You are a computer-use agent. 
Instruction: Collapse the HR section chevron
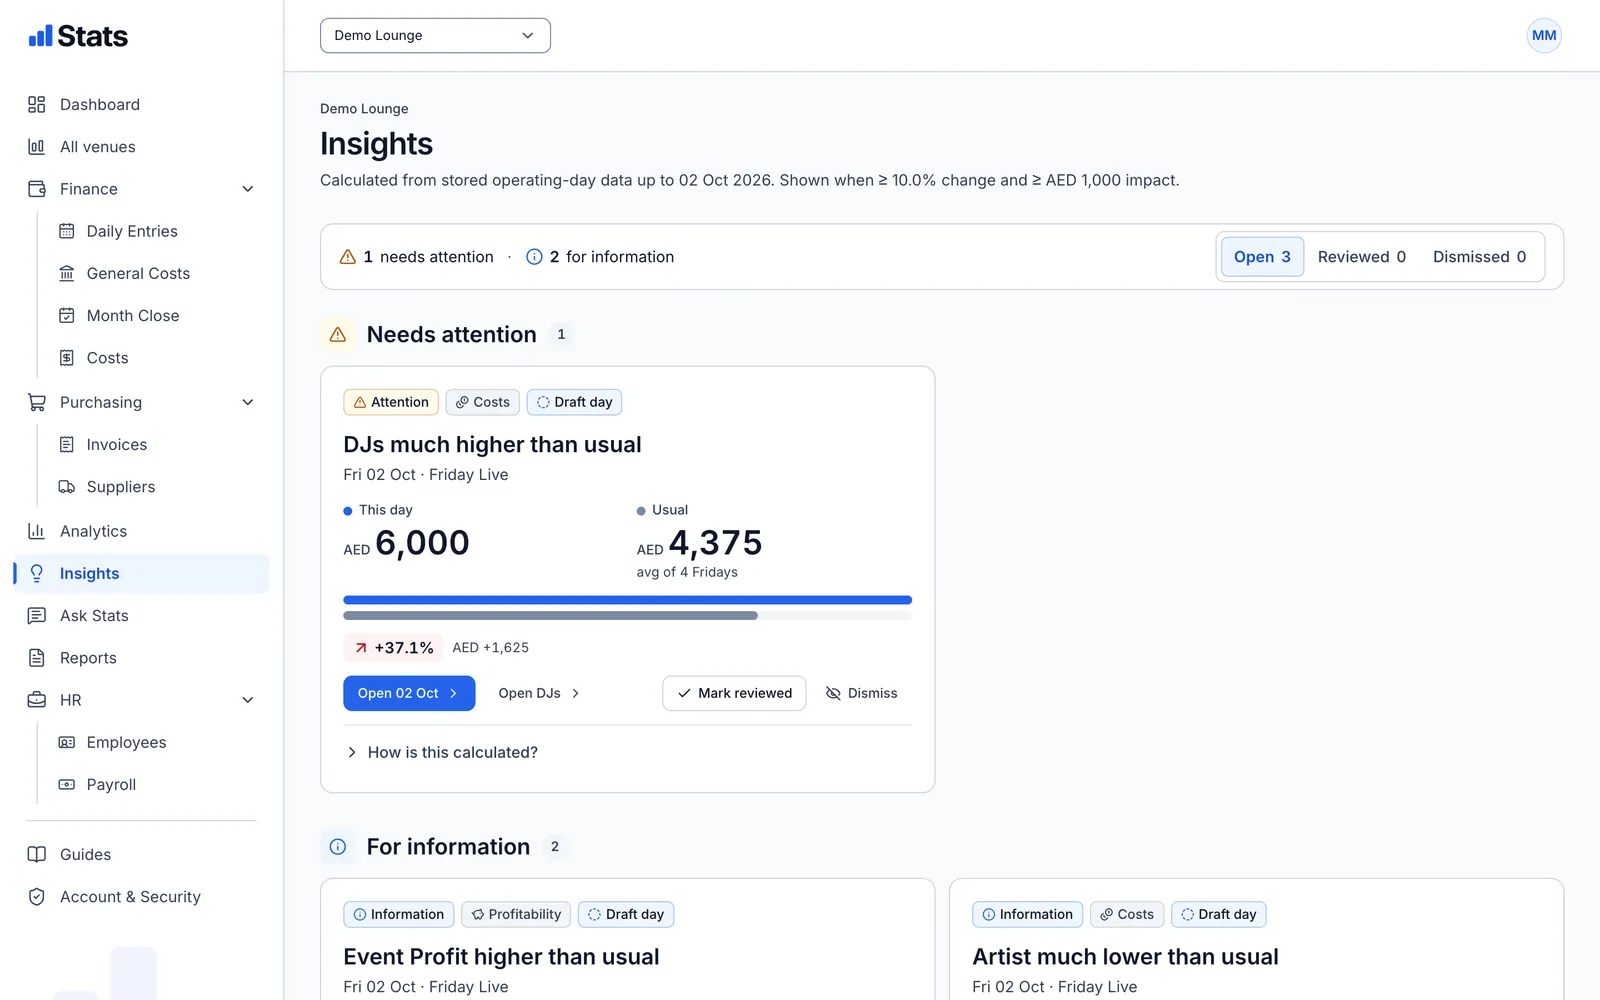click(x=248, y=700)
